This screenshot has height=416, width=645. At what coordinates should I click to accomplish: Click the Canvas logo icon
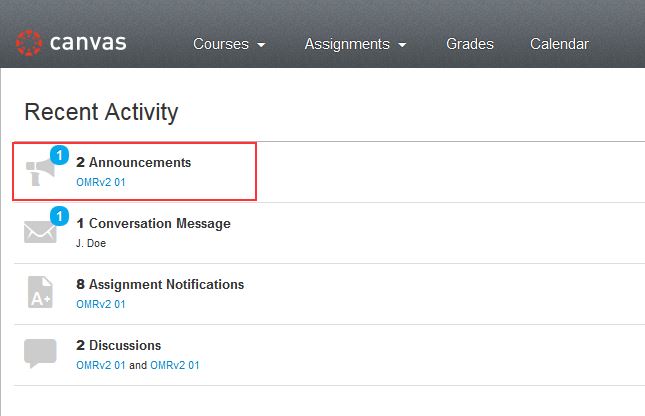29,43
